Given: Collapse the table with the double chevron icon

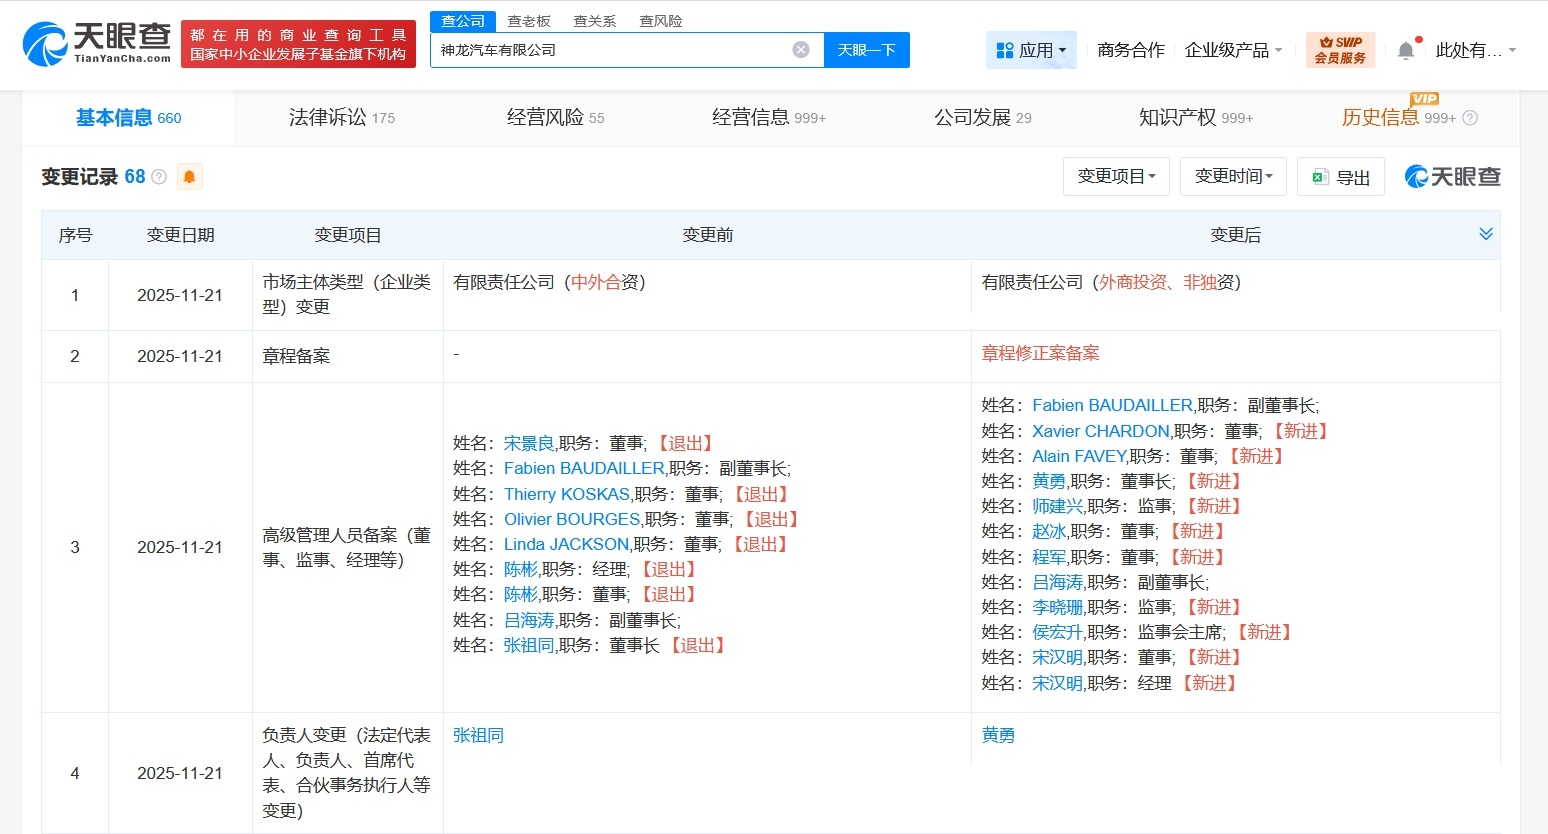Looking at the screenshot, I should coord(1486,234).
